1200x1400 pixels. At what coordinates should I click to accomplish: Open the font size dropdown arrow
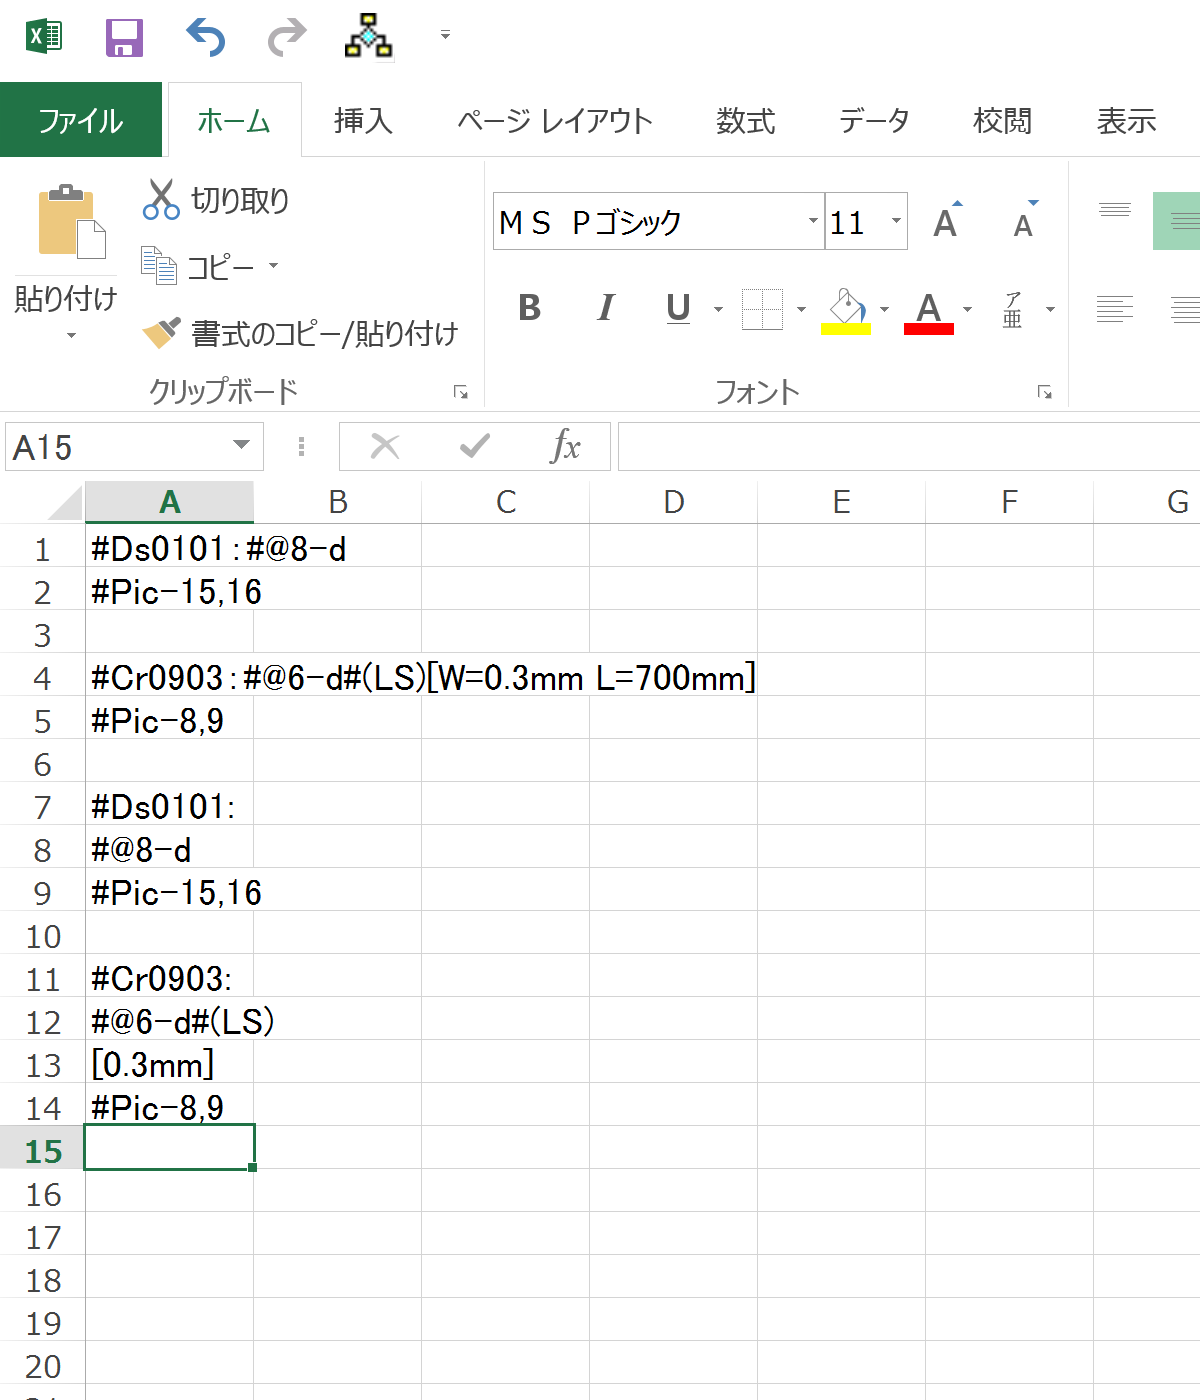896,221
